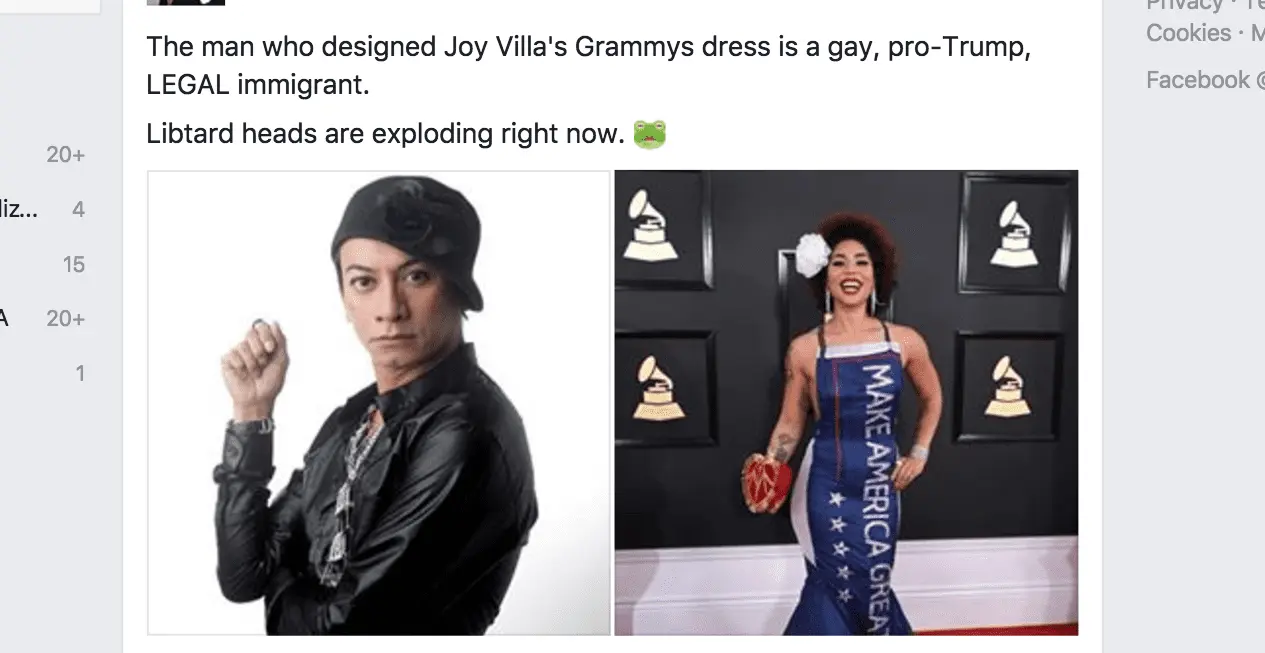Select the sidebar item ending in 'liz...'
Image resolution: width=1265 pixels, height=653 pixels.
point(19,210)
